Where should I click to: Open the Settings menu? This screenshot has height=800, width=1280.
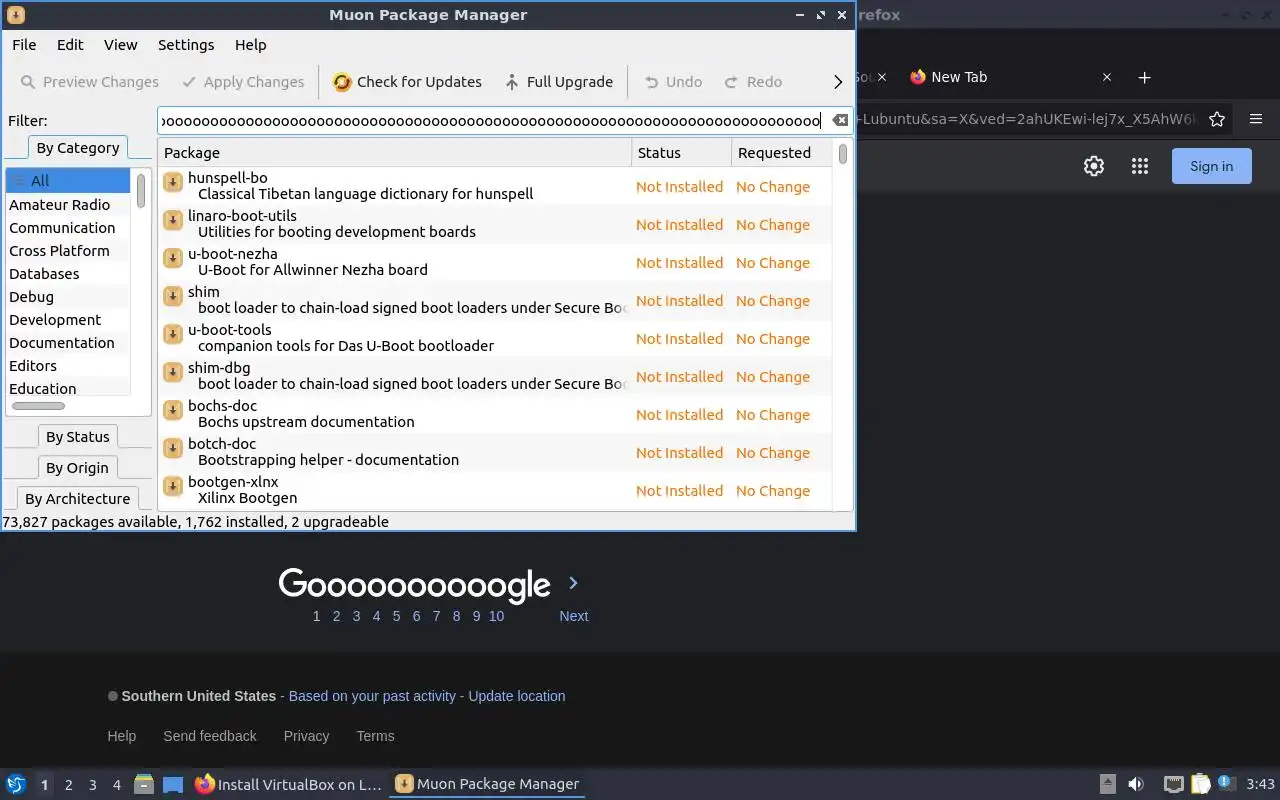coord(186,45)
